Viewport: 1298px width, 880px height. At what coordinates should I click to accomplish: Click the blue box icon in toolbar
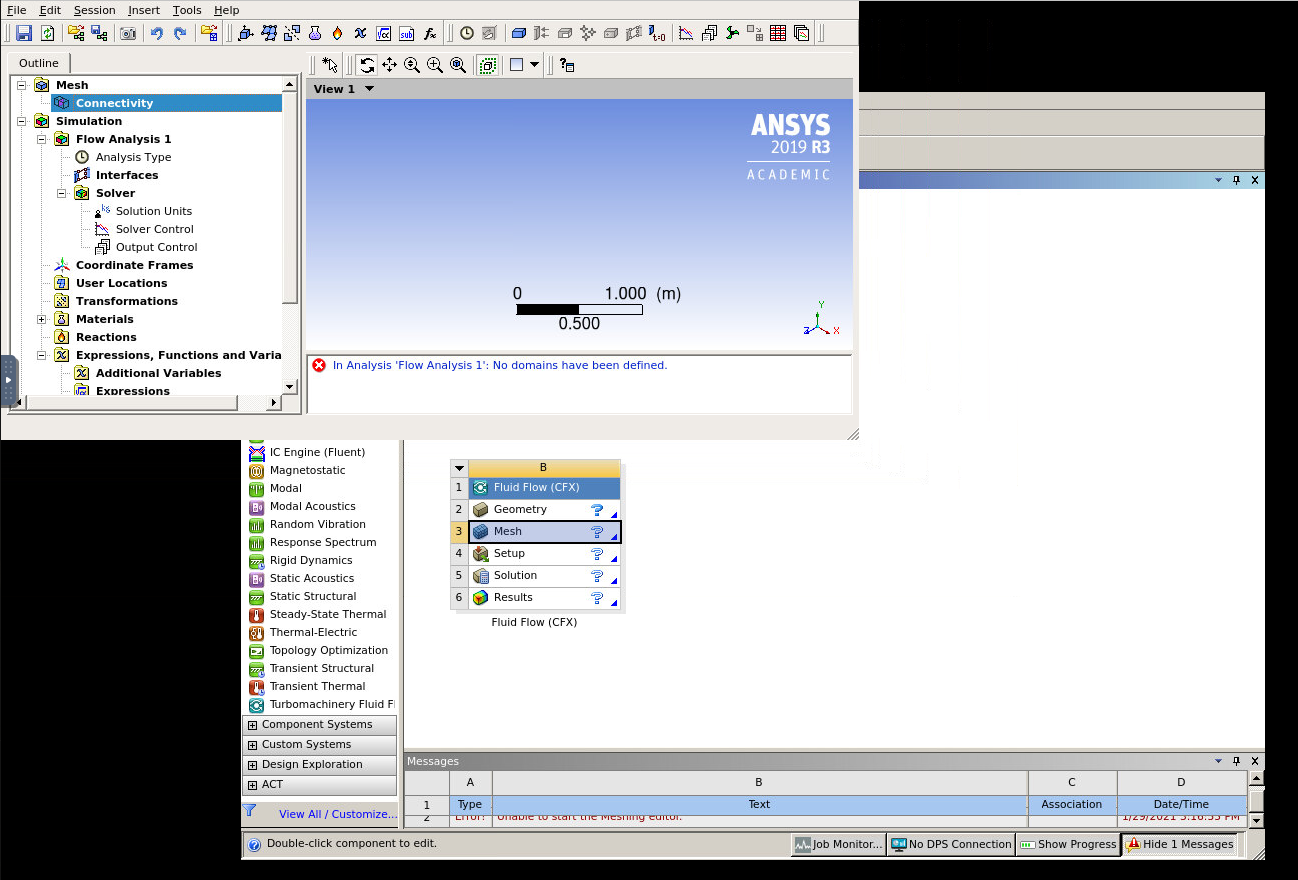click(x=519, y=33)
